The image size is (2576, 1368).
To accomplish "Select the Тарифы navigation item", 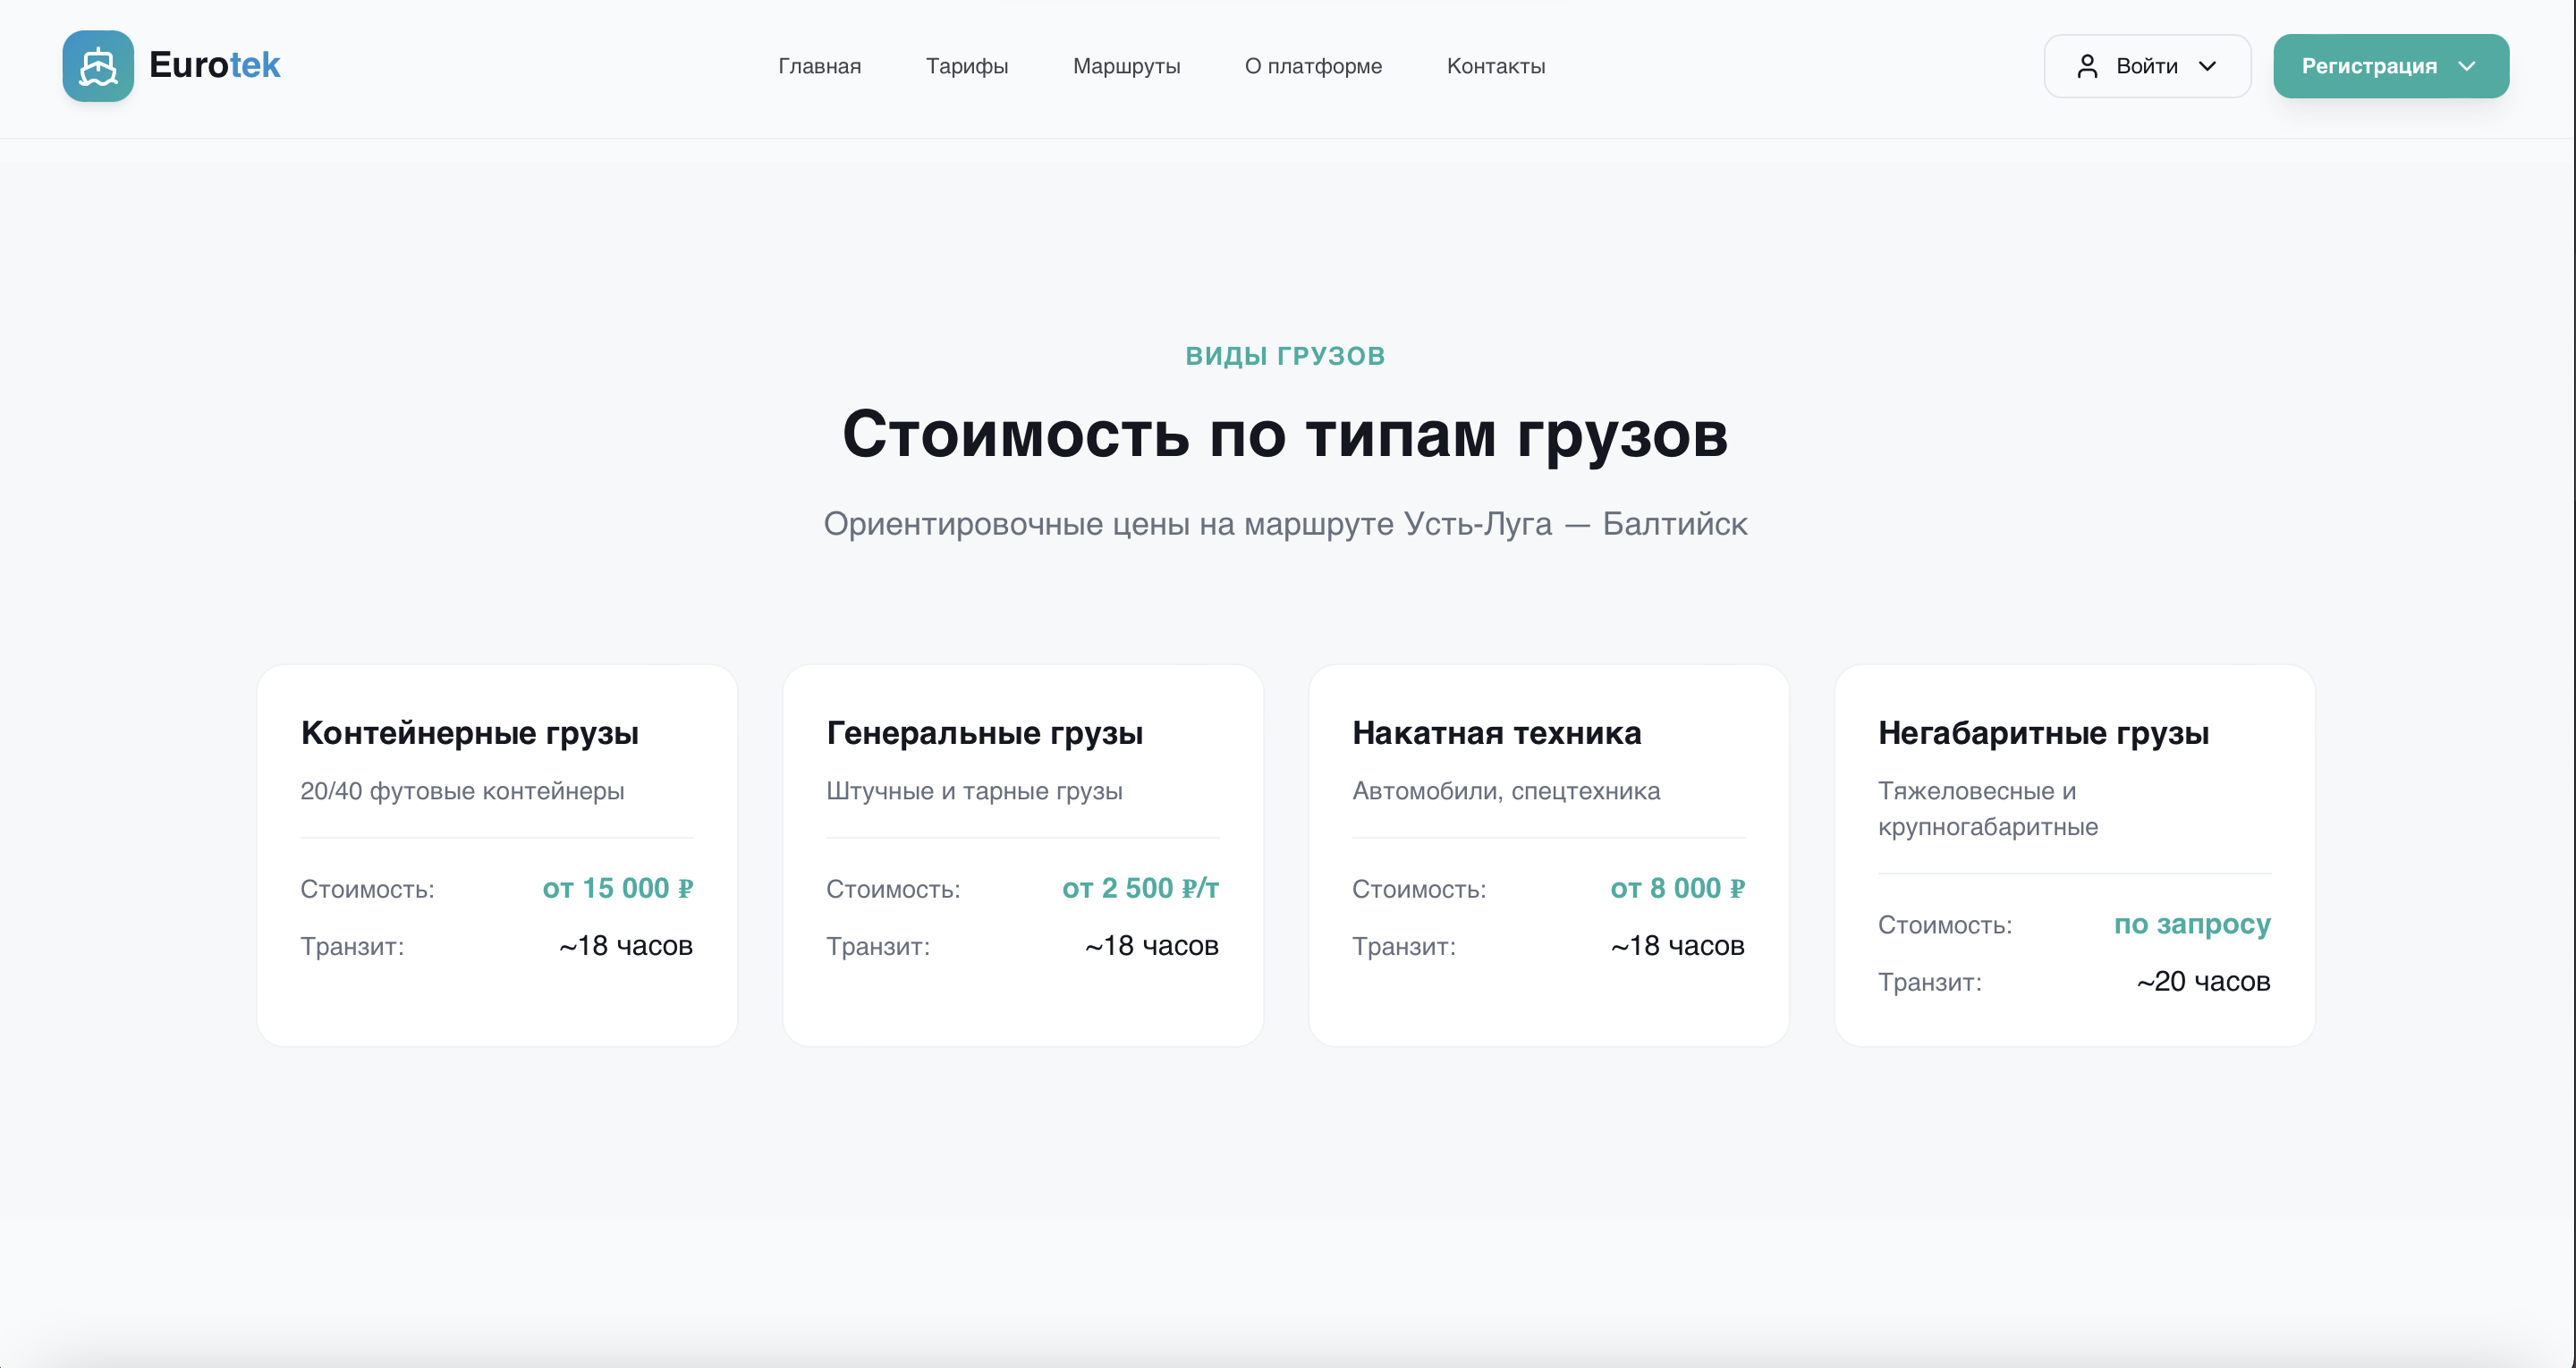I will coord(967,66).
